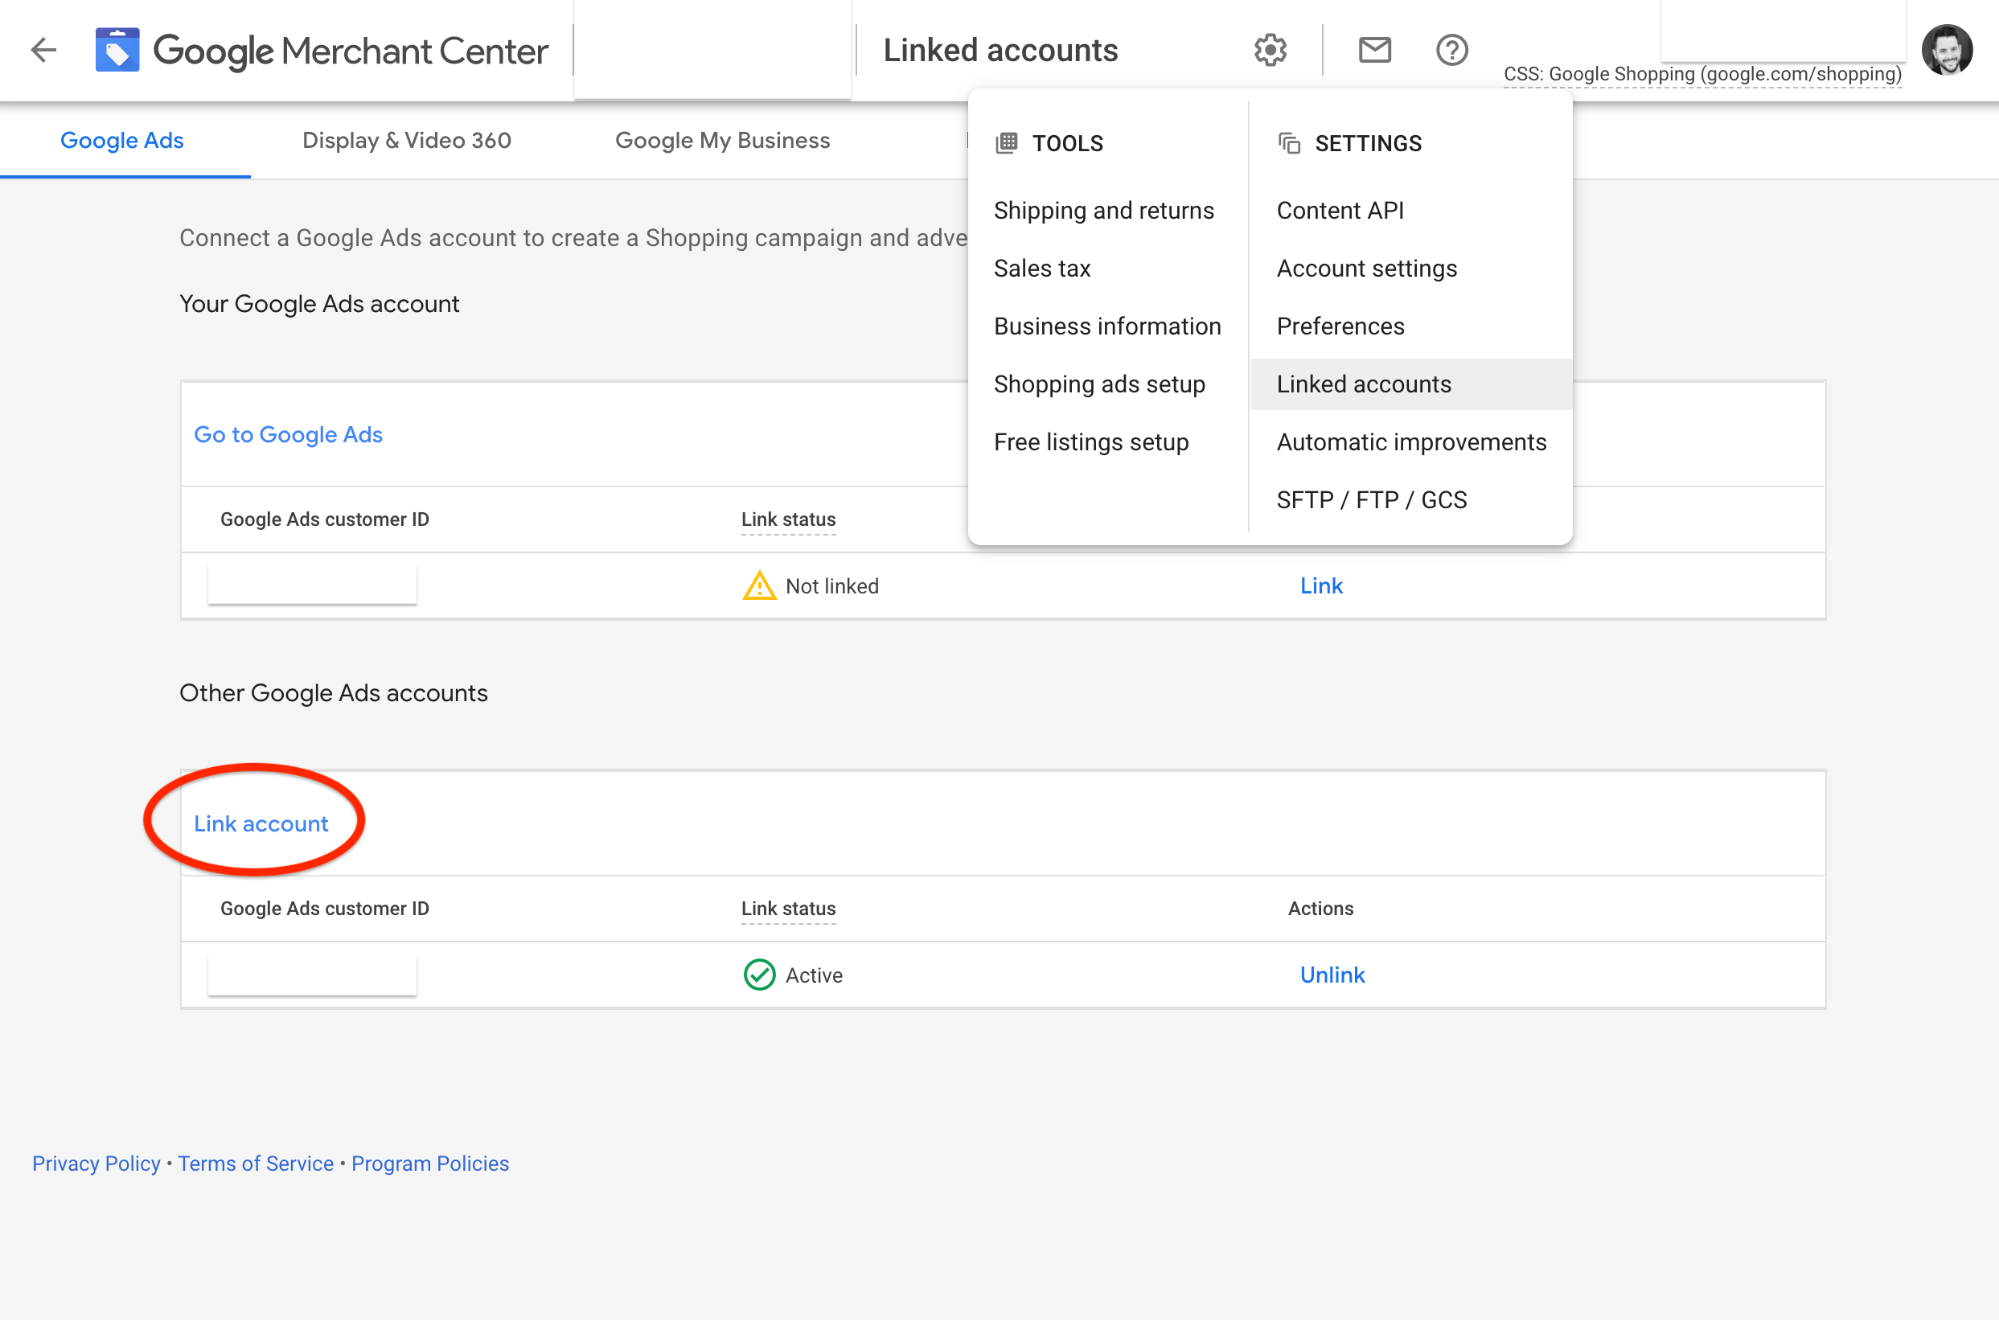Click Link status header in Other accounts table

pos(788,908)
